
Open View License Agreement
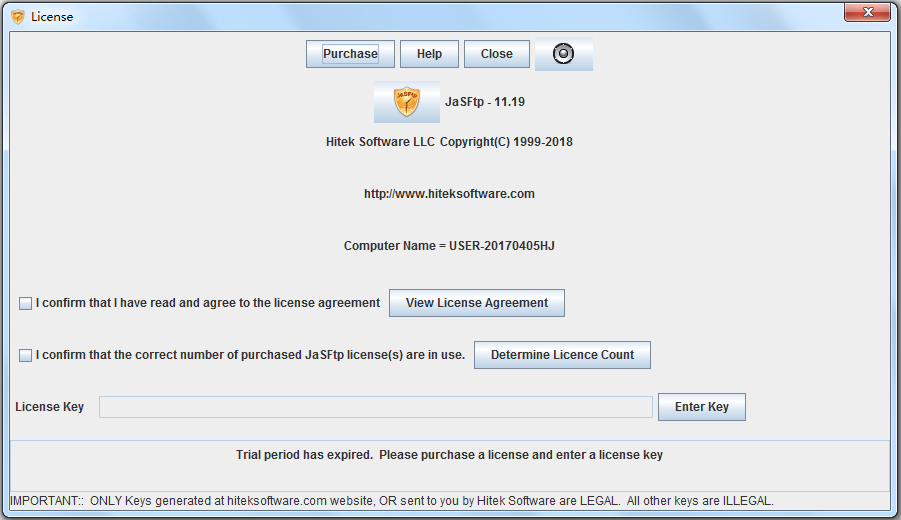click(477, 303)
